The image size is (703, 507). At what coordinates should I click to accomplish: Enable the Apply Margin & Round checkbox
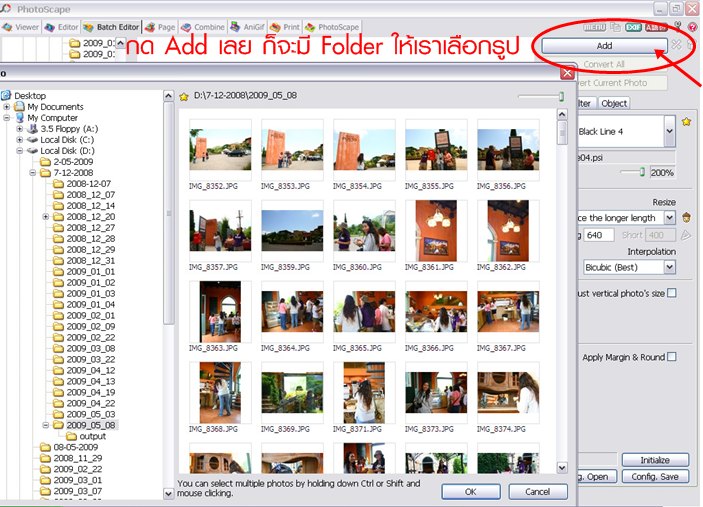coord(672,357)
